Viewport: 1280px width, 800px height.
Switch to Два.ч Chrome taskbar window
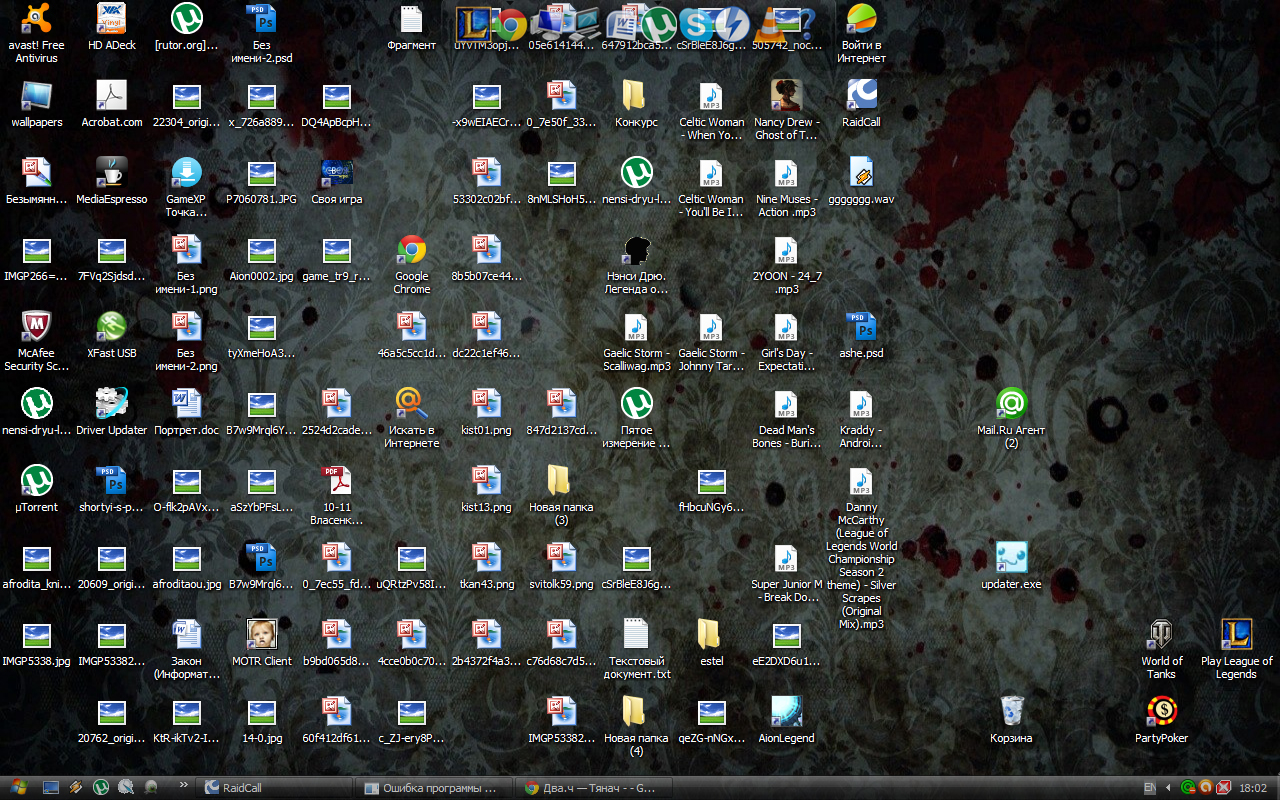pos(593,788)
